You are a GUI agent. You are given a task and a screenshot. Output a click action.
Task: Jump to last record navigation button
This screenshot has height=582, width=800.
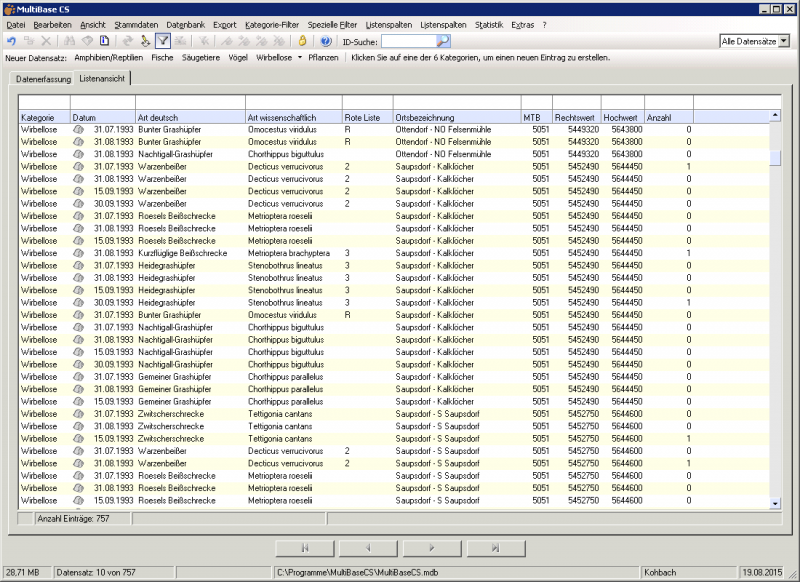coord(495,548)
